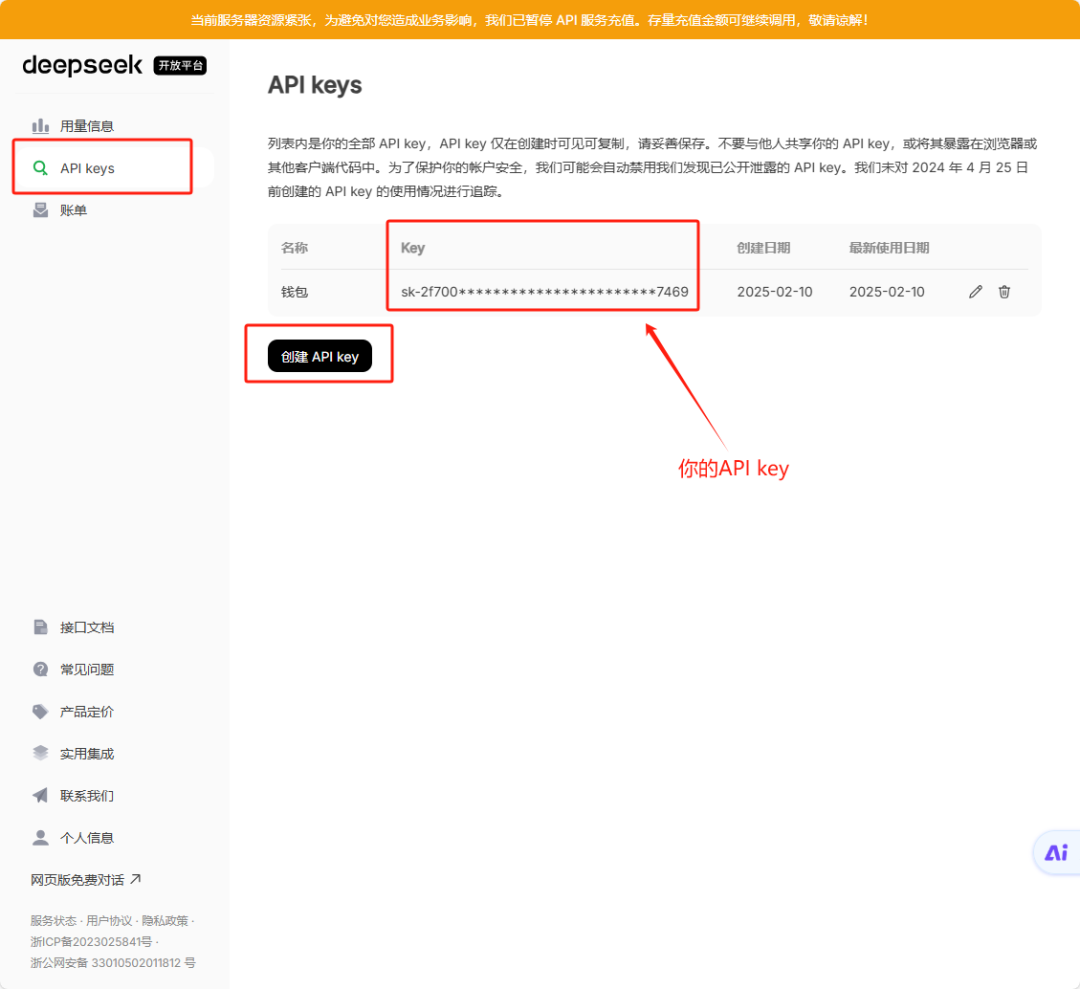Click the document icon beside 接口文档
This screenshot has width=1080, height=989.
point(41,627)
